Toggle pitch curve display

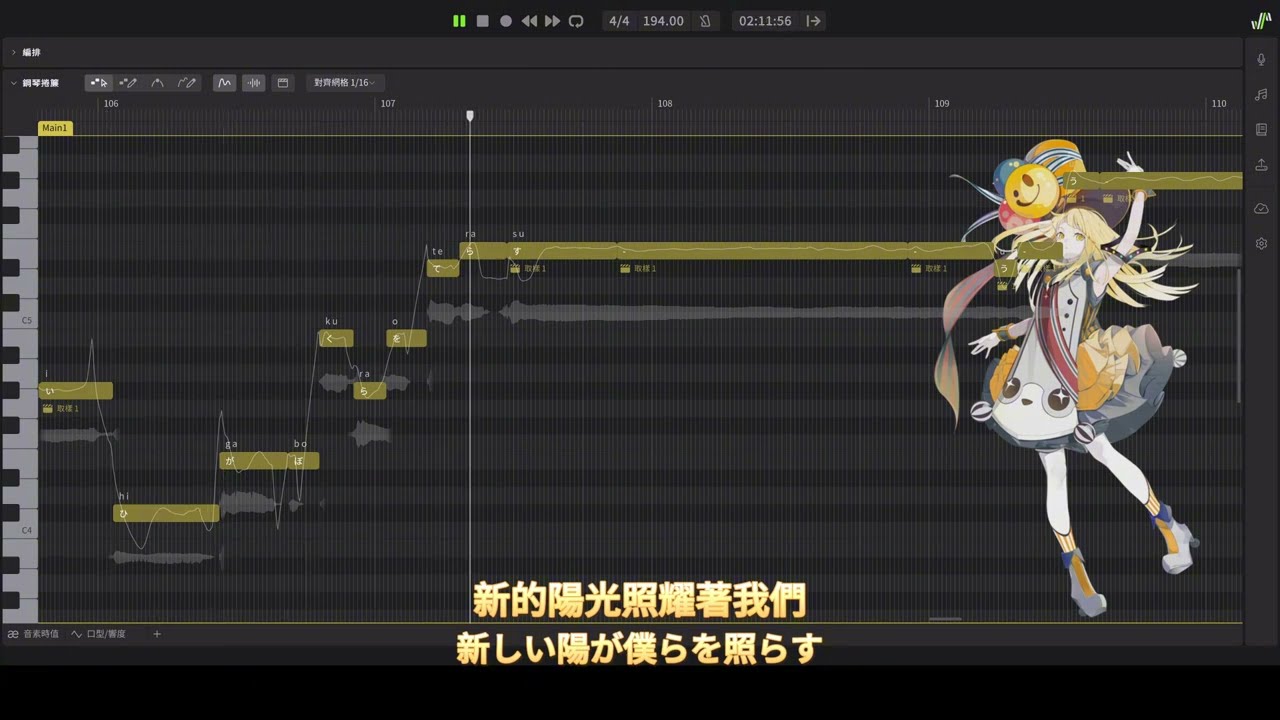click(x=224, y=83)
